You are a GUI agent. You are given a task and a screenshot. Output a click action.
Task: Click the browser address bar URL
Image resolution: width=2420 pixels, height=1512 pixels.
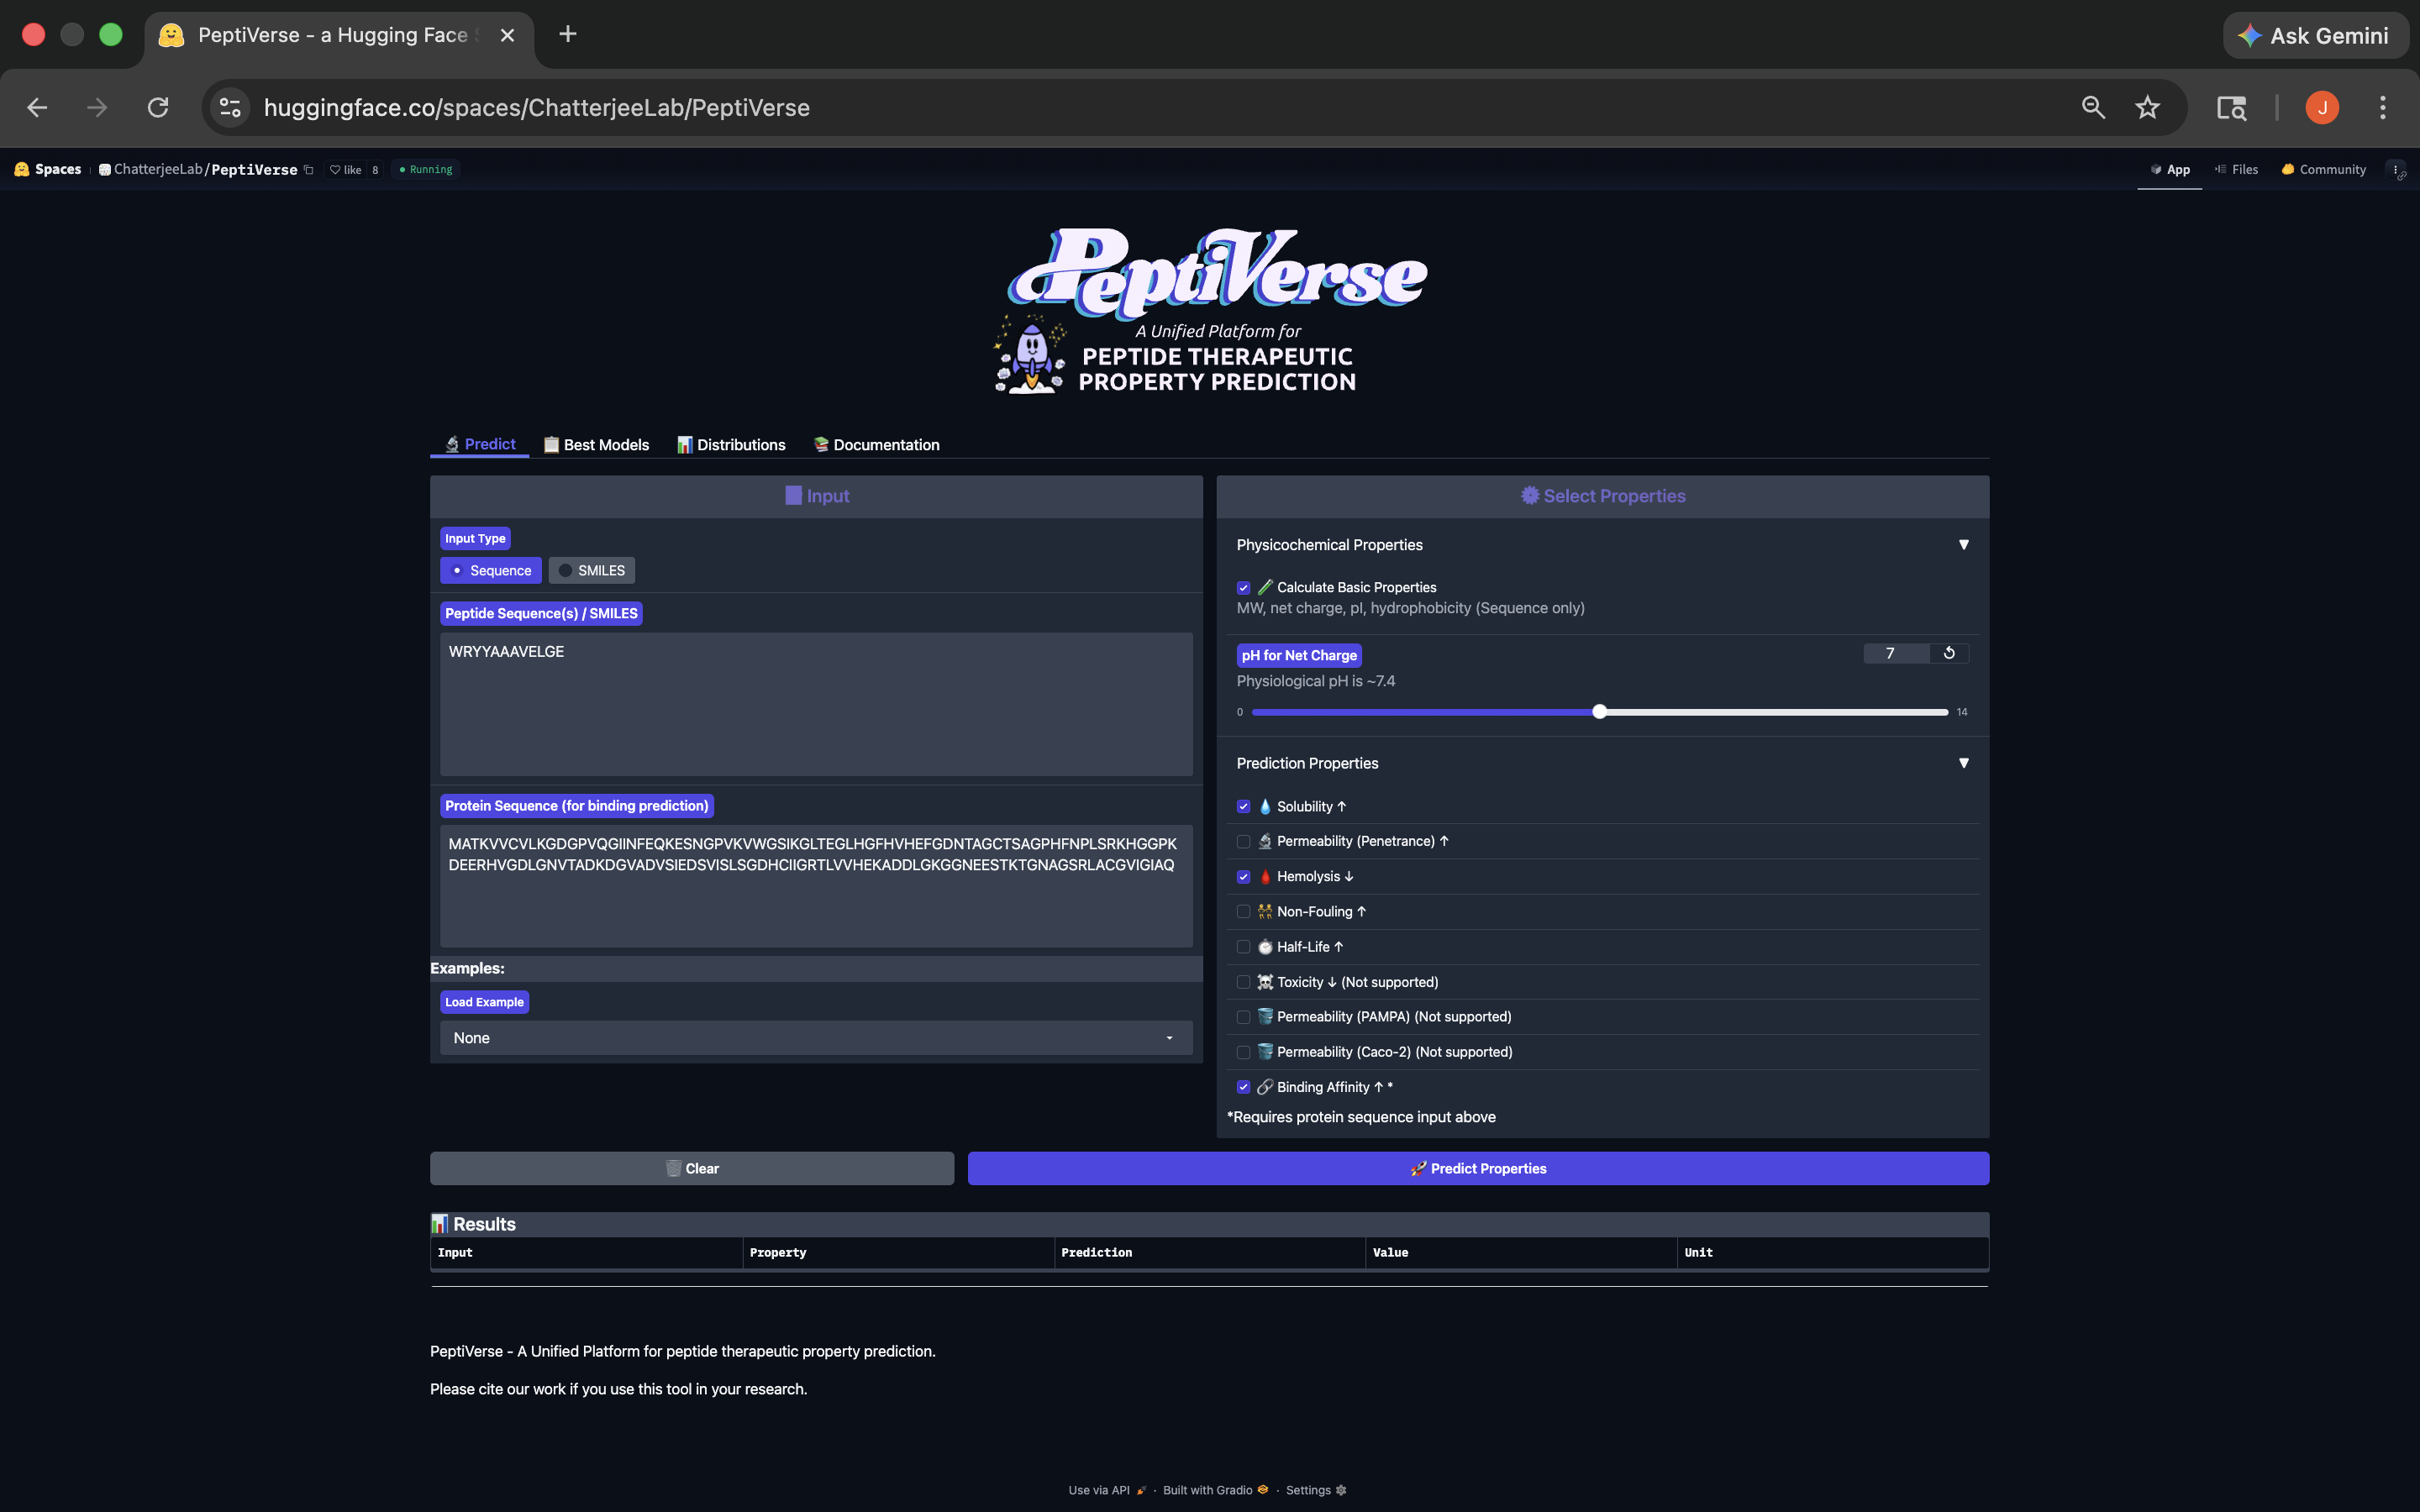click(537, 108)
